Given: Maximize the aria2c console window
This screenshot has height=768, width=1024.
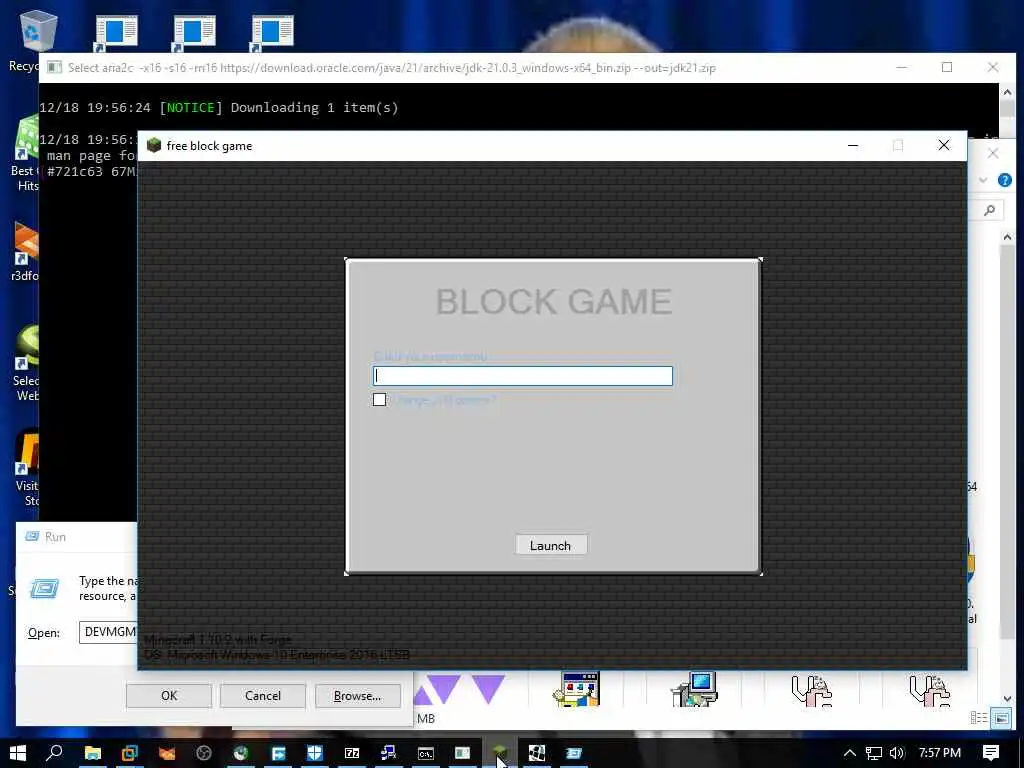Looking at the screenshot, I should coord(947,67).
